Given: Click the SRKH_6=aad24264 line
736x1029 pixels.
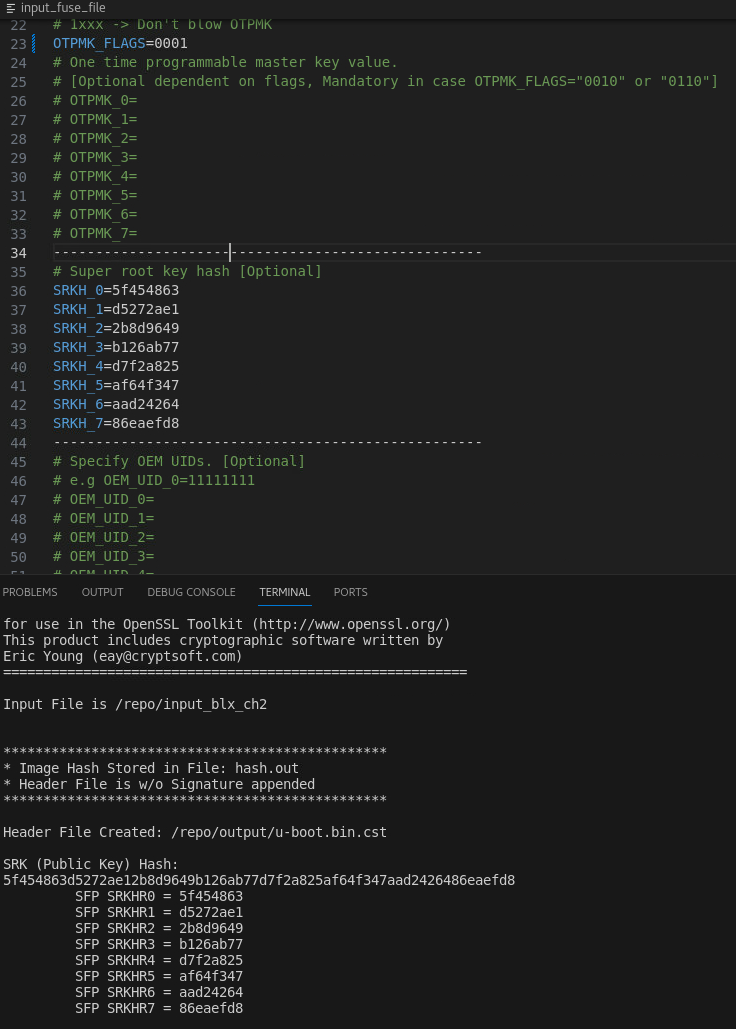Looking at the screenshot, I should 116,404.
